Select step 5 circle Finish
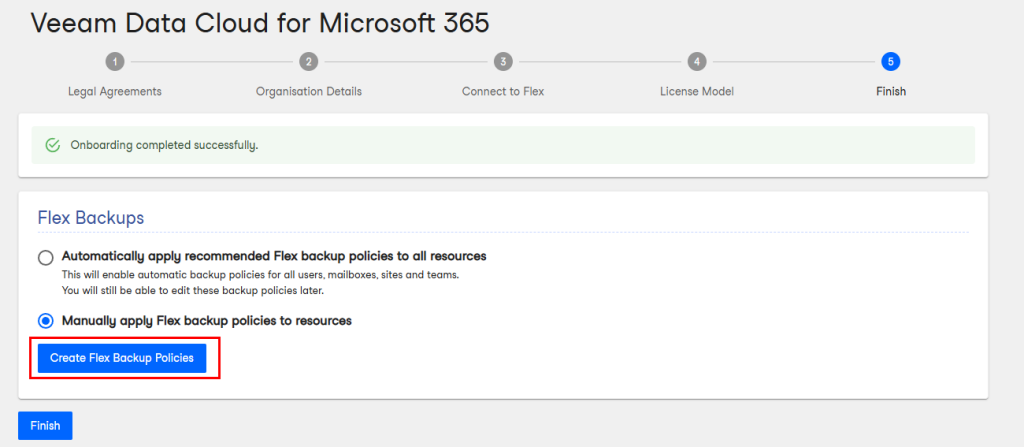This screenshot has width=1024, height=447. click(x=891, y=62)
